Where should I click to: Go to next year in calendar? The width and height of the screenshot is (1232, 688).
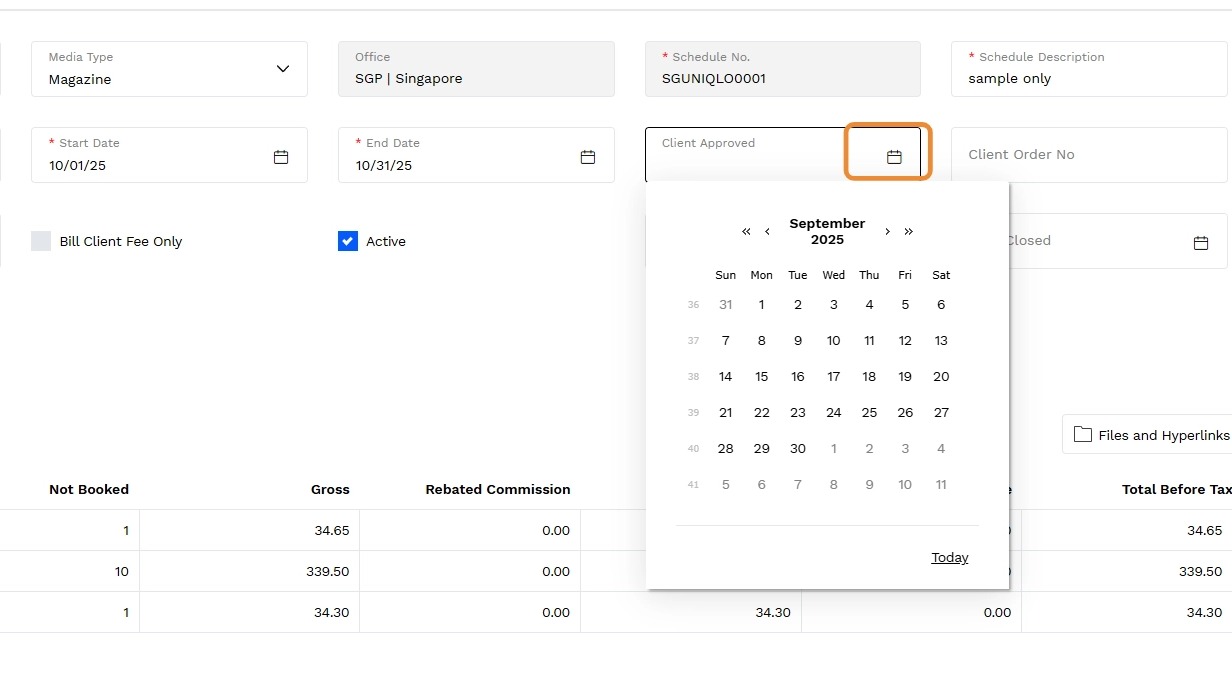[908, 232]
